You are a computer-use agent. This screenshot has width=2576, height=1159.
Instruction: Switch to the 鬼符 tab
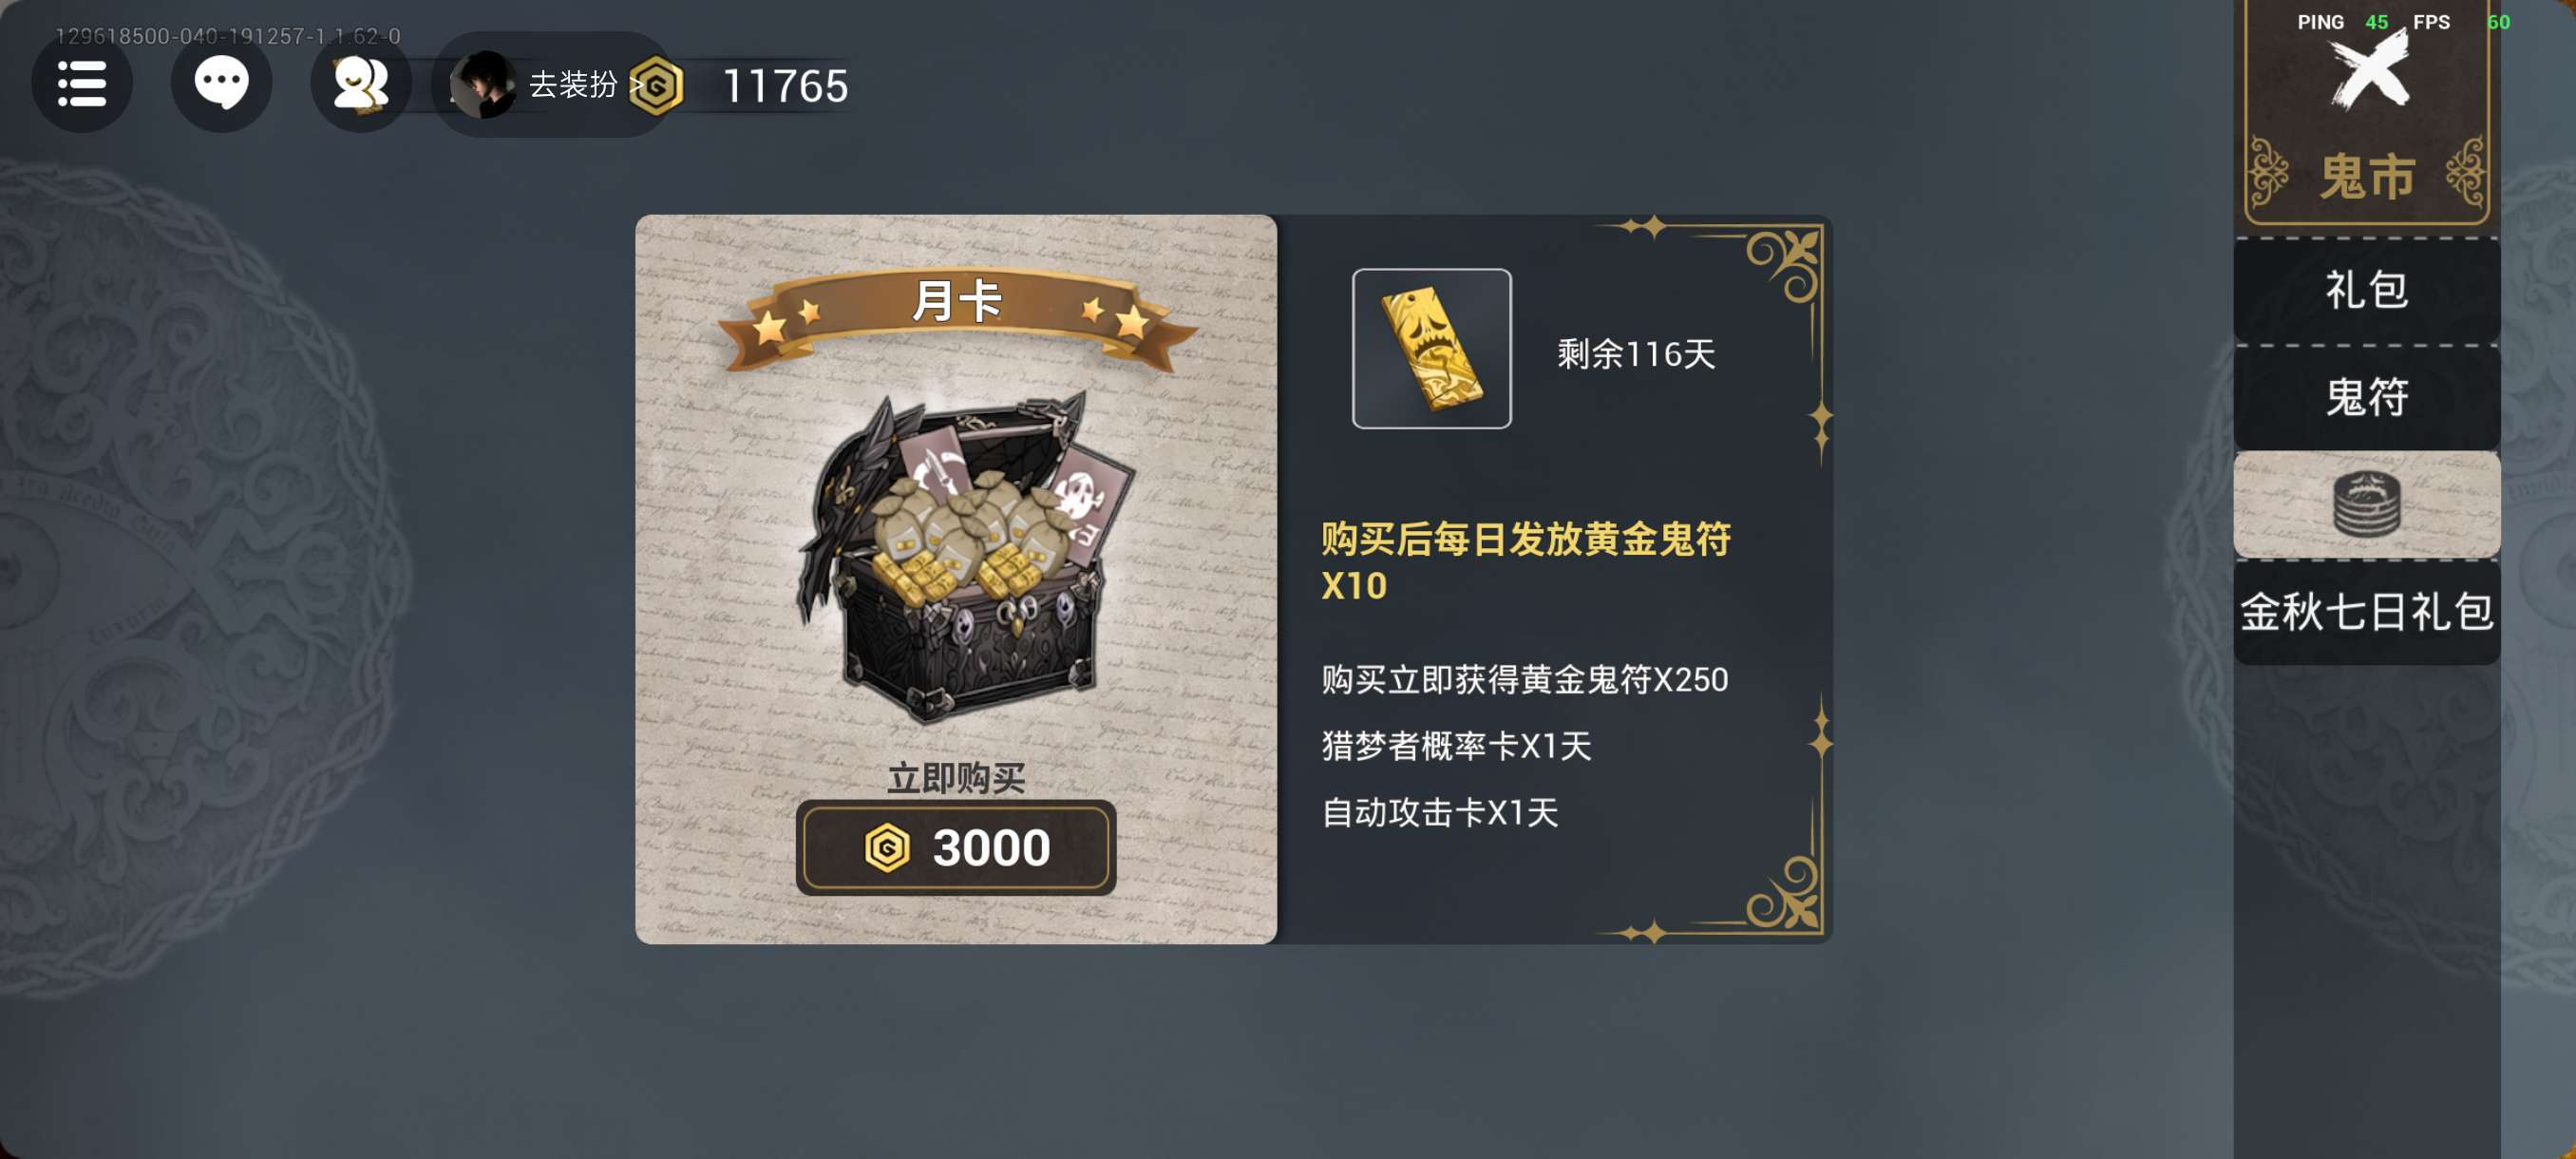[x=2366, y=397]
